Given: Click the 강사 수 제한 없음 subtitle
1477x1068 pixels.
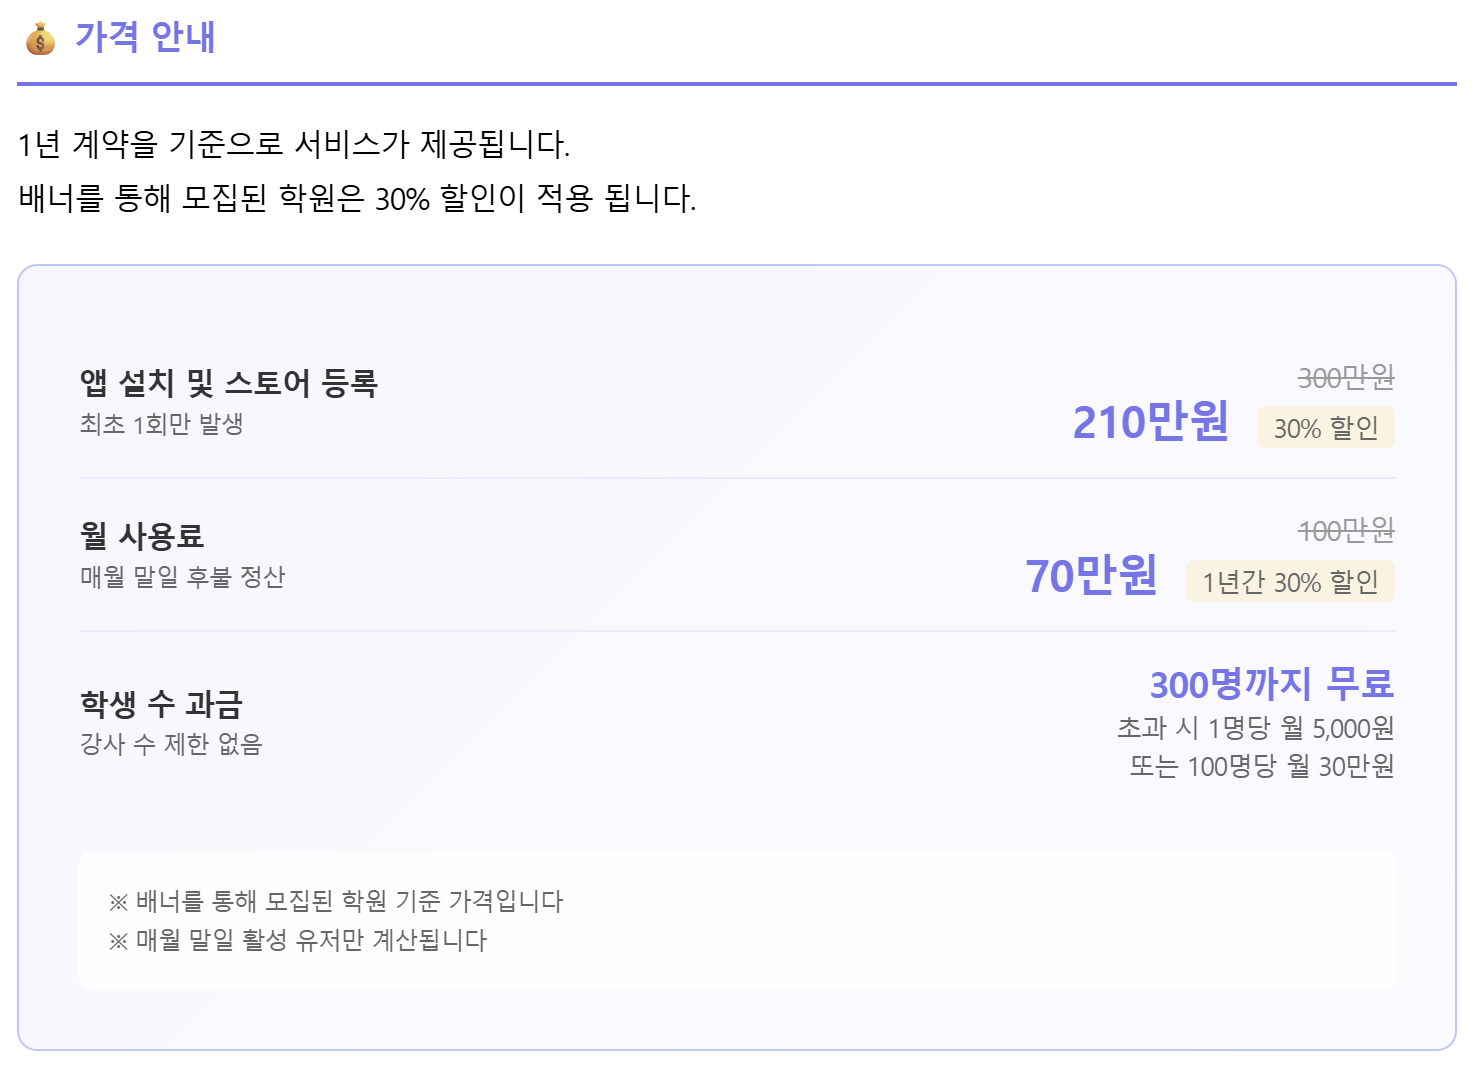Looking at the screenshot, I should (171, 744).
